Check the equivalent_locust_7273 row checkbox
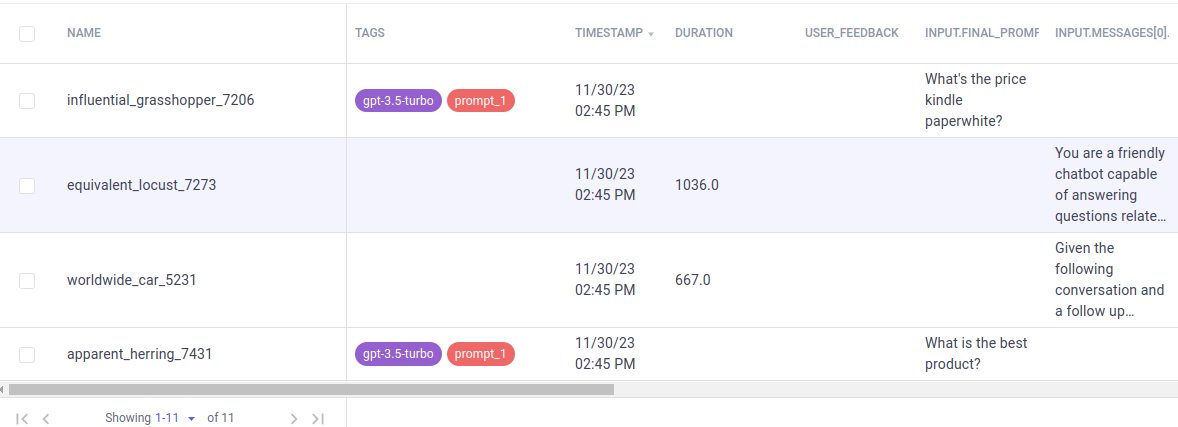1178x427 pixels. [27, 185]
